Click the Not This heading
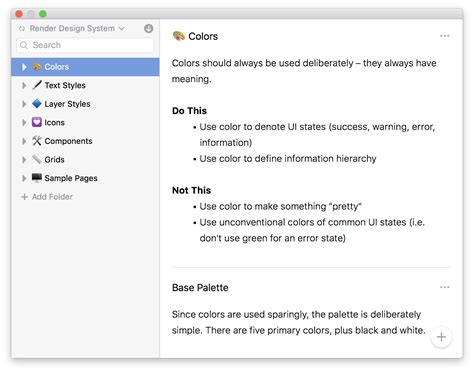 point(192,190)
